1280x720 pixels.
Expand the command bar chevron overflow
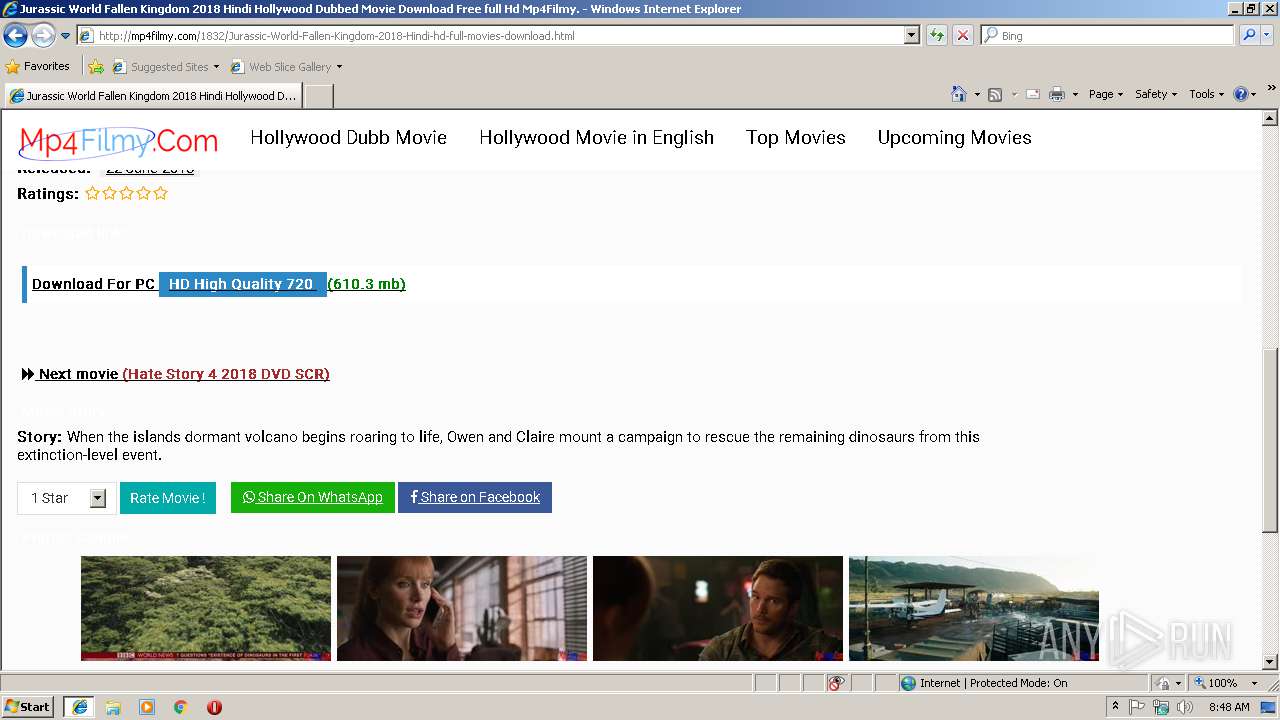coord(1272,90)
